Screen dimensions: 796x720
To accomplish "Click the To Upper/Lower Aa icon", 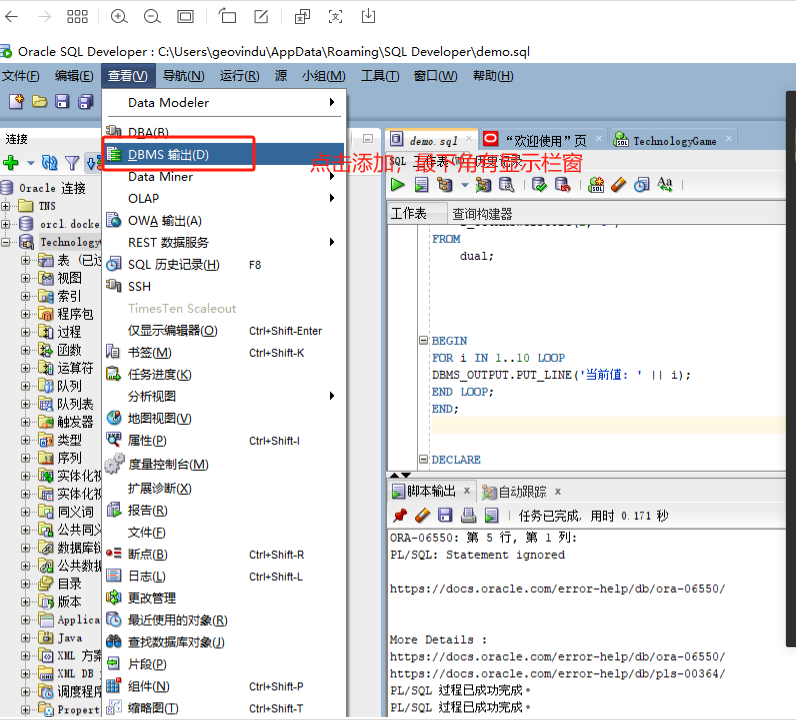I will [665, 184].
